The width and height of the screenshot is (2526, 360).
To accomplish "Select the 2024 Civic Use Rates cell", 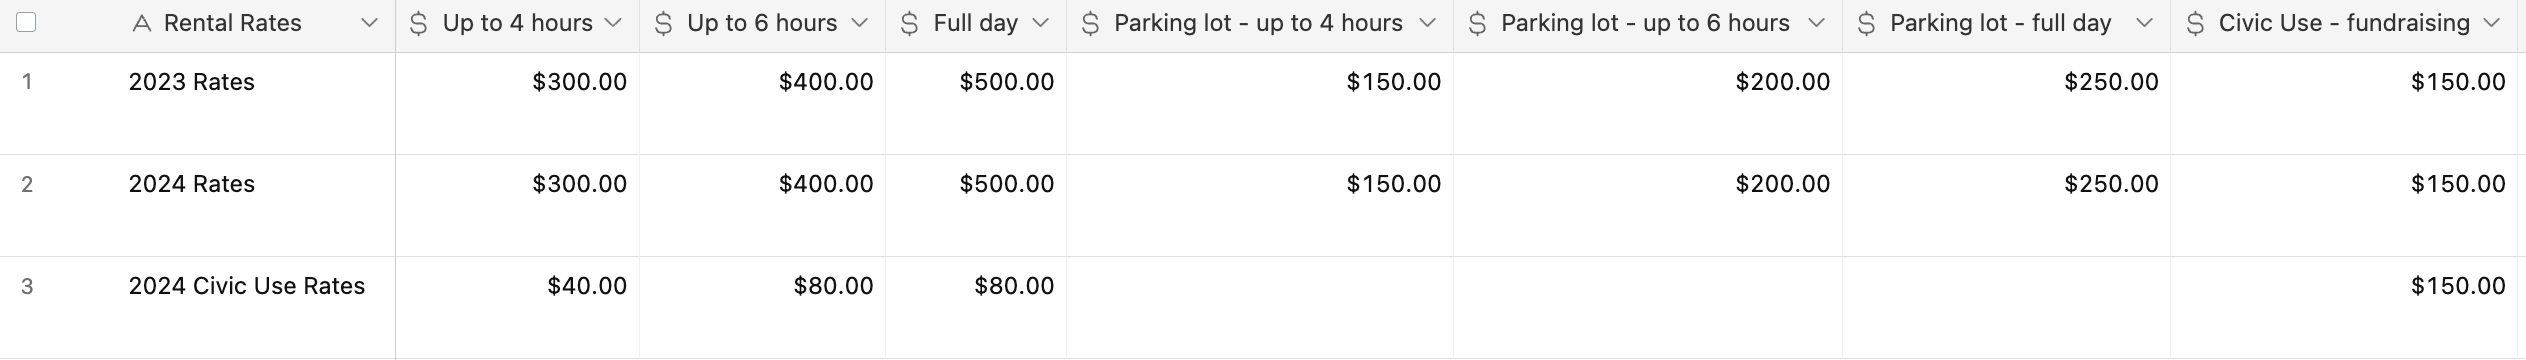I will [x=256, y=307].
